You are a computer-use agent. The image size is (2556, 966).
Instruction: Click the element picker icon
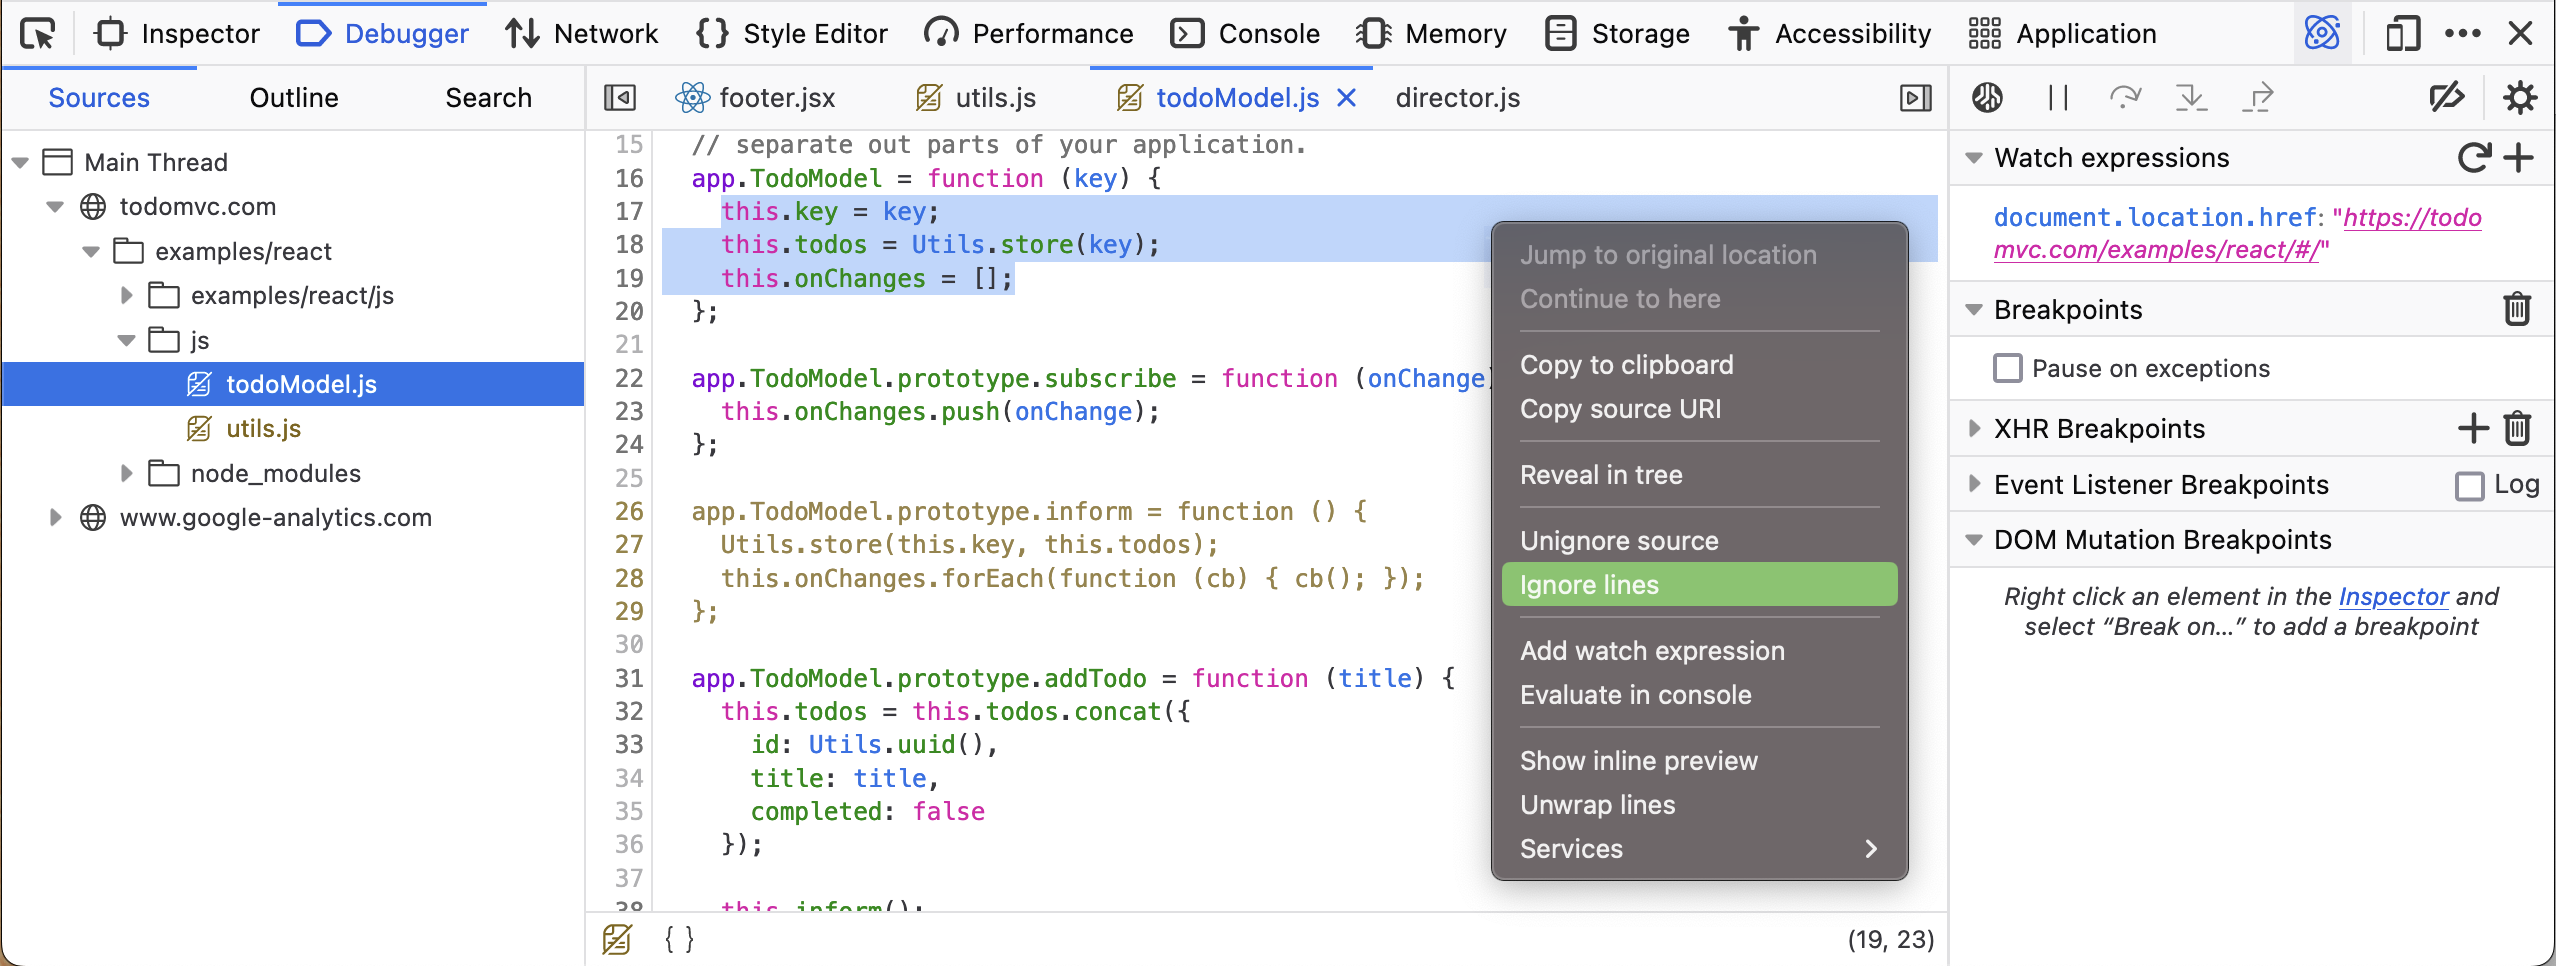tap(38, 34)
